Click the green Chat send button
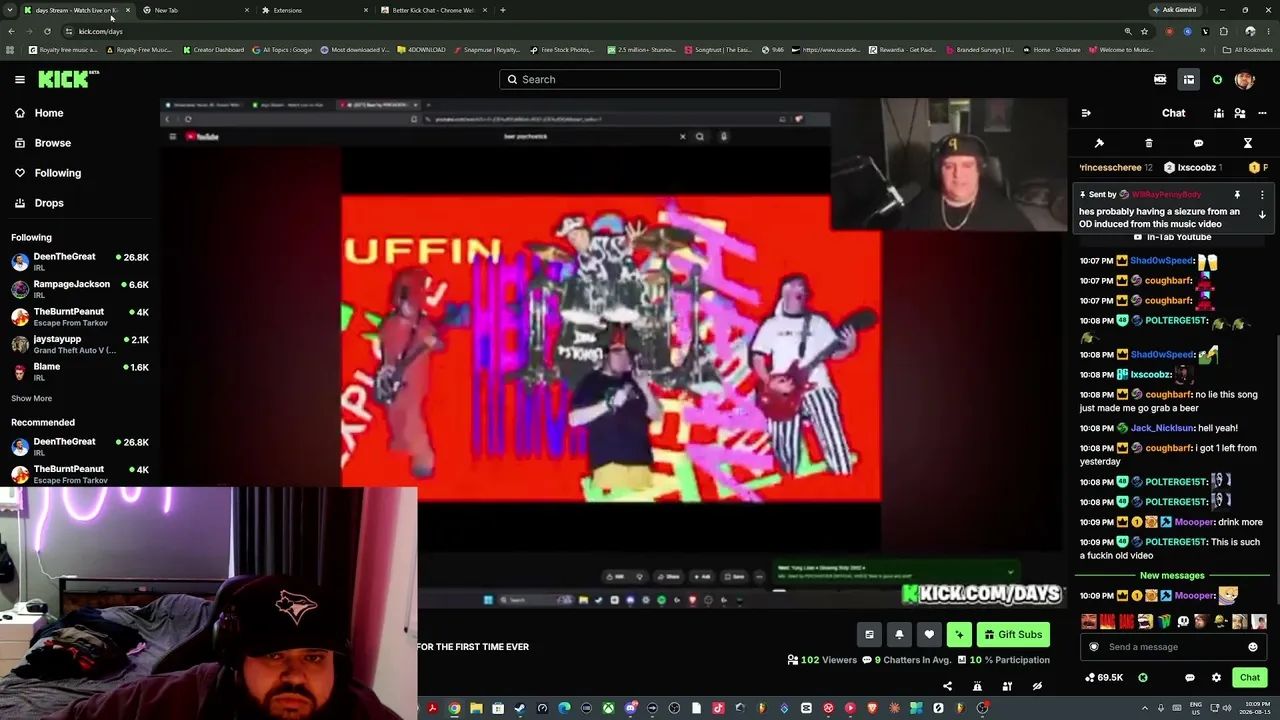Image resolution: width=1280 pixels, height=720 pixels. 1250,678
